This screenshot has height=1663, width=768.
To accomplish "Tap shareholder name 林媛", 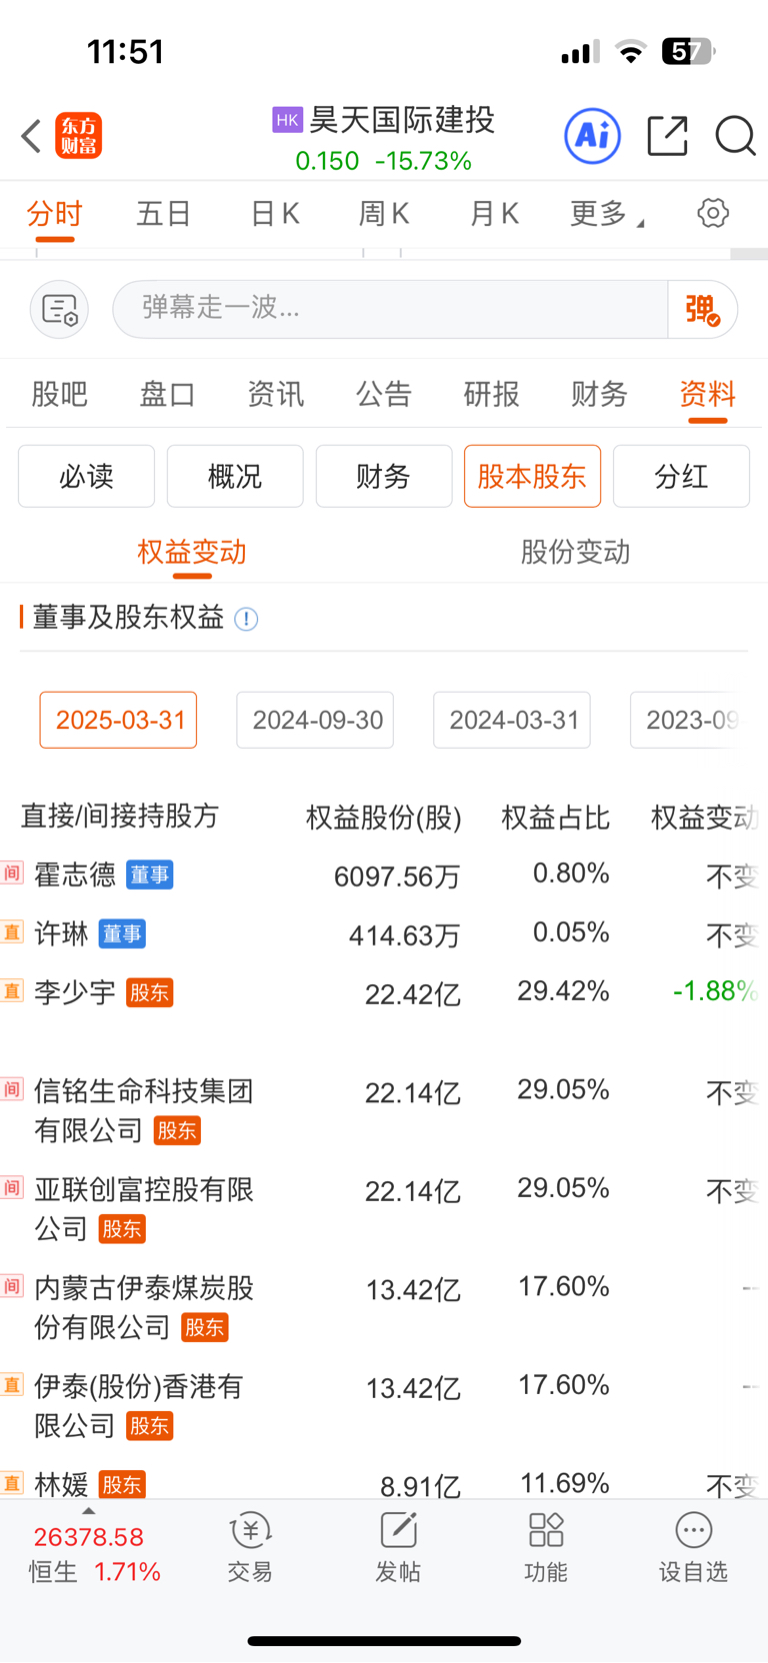I will [x=61, y=1485].
